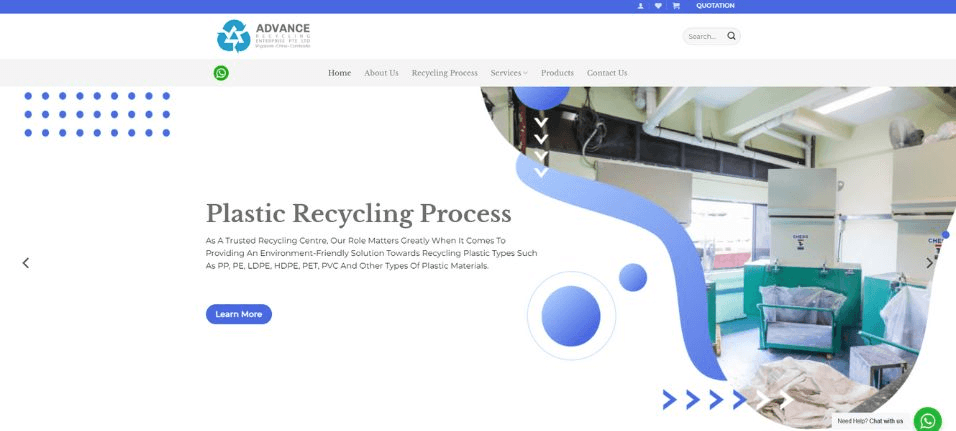Click the Need Help? Chat with us label
Viewport: 956px width, 431px height.
(870, 421)
